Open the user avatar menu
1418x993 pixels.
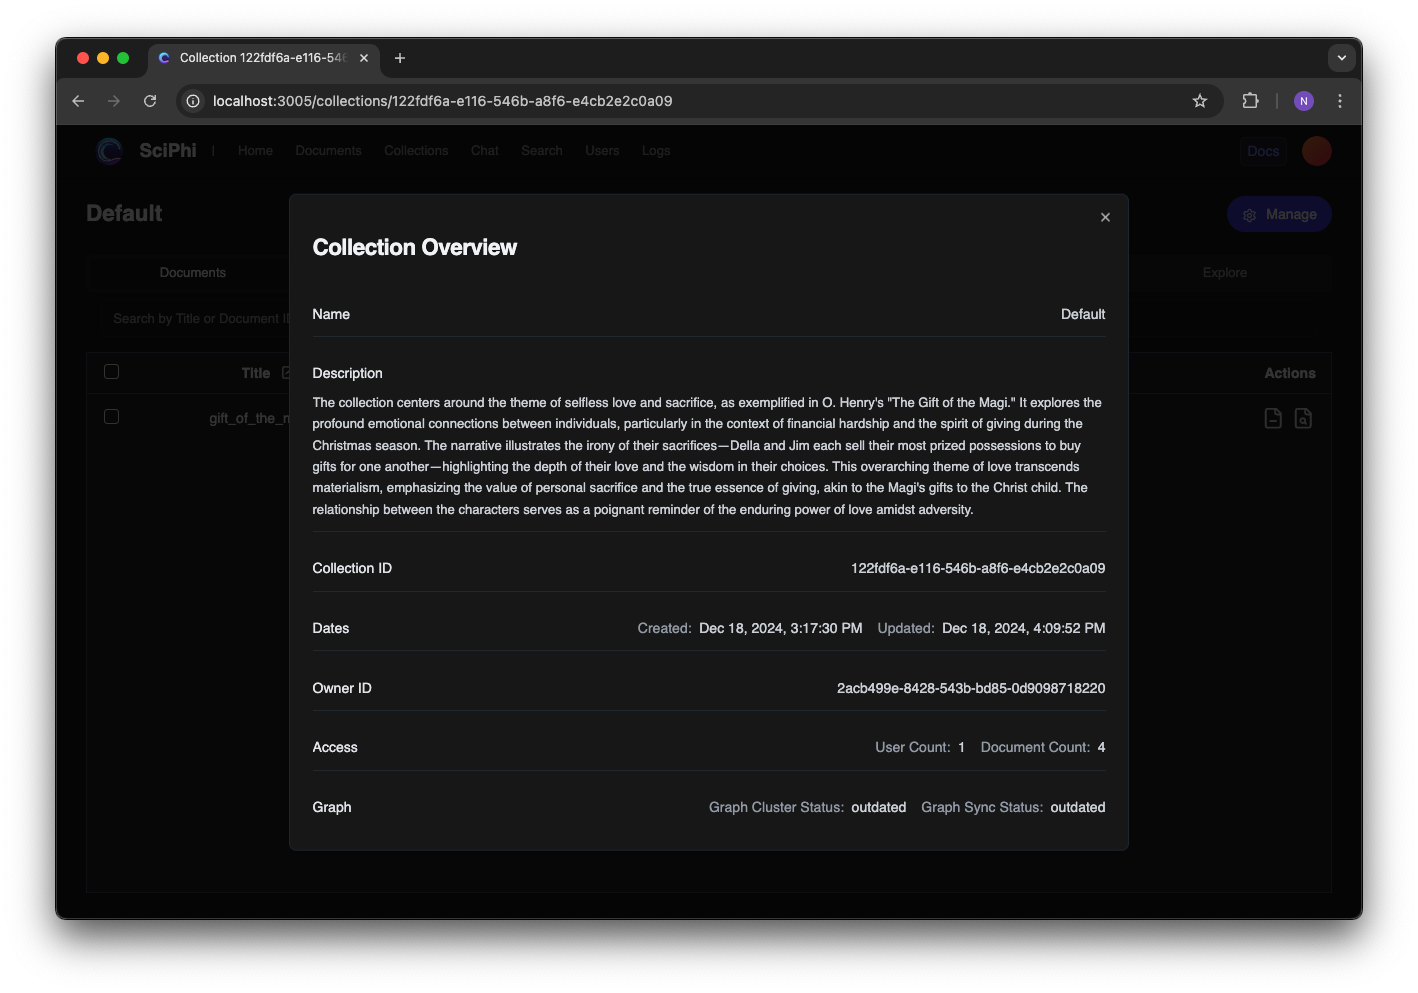(x=1316, y=151)
